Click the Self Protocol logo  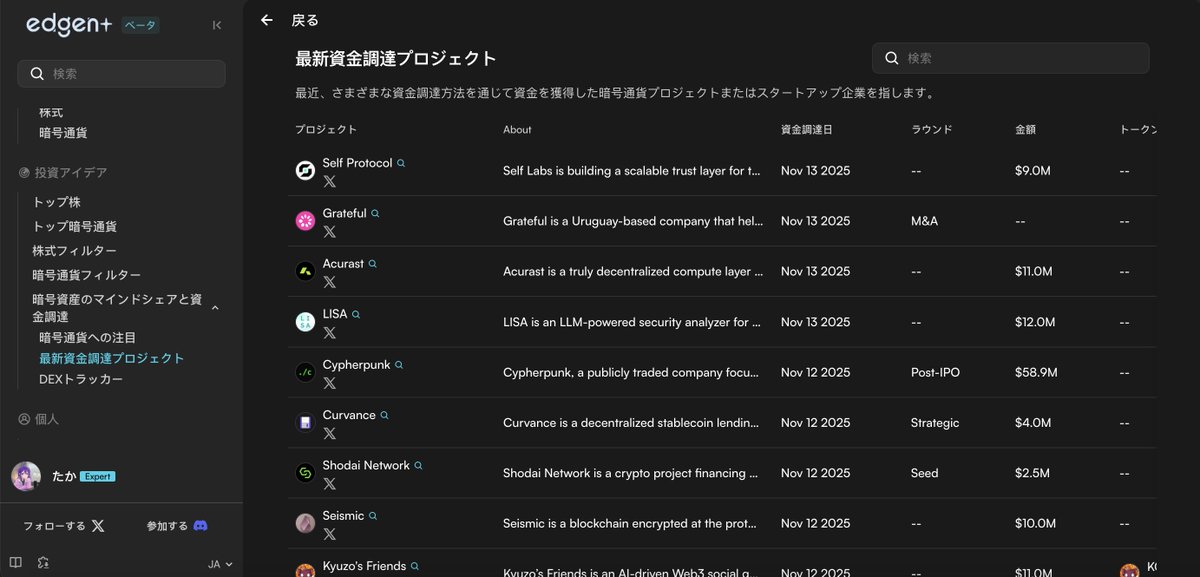pos(305,171)
